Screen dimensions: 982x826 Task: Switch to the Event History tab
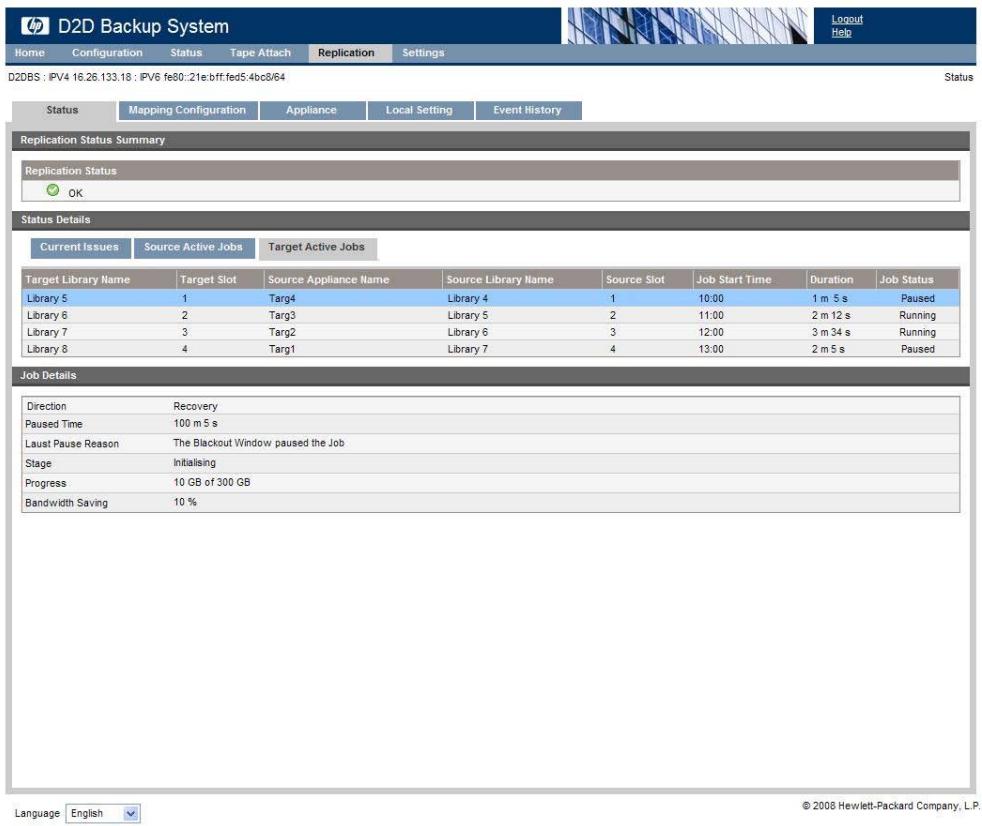527,110
